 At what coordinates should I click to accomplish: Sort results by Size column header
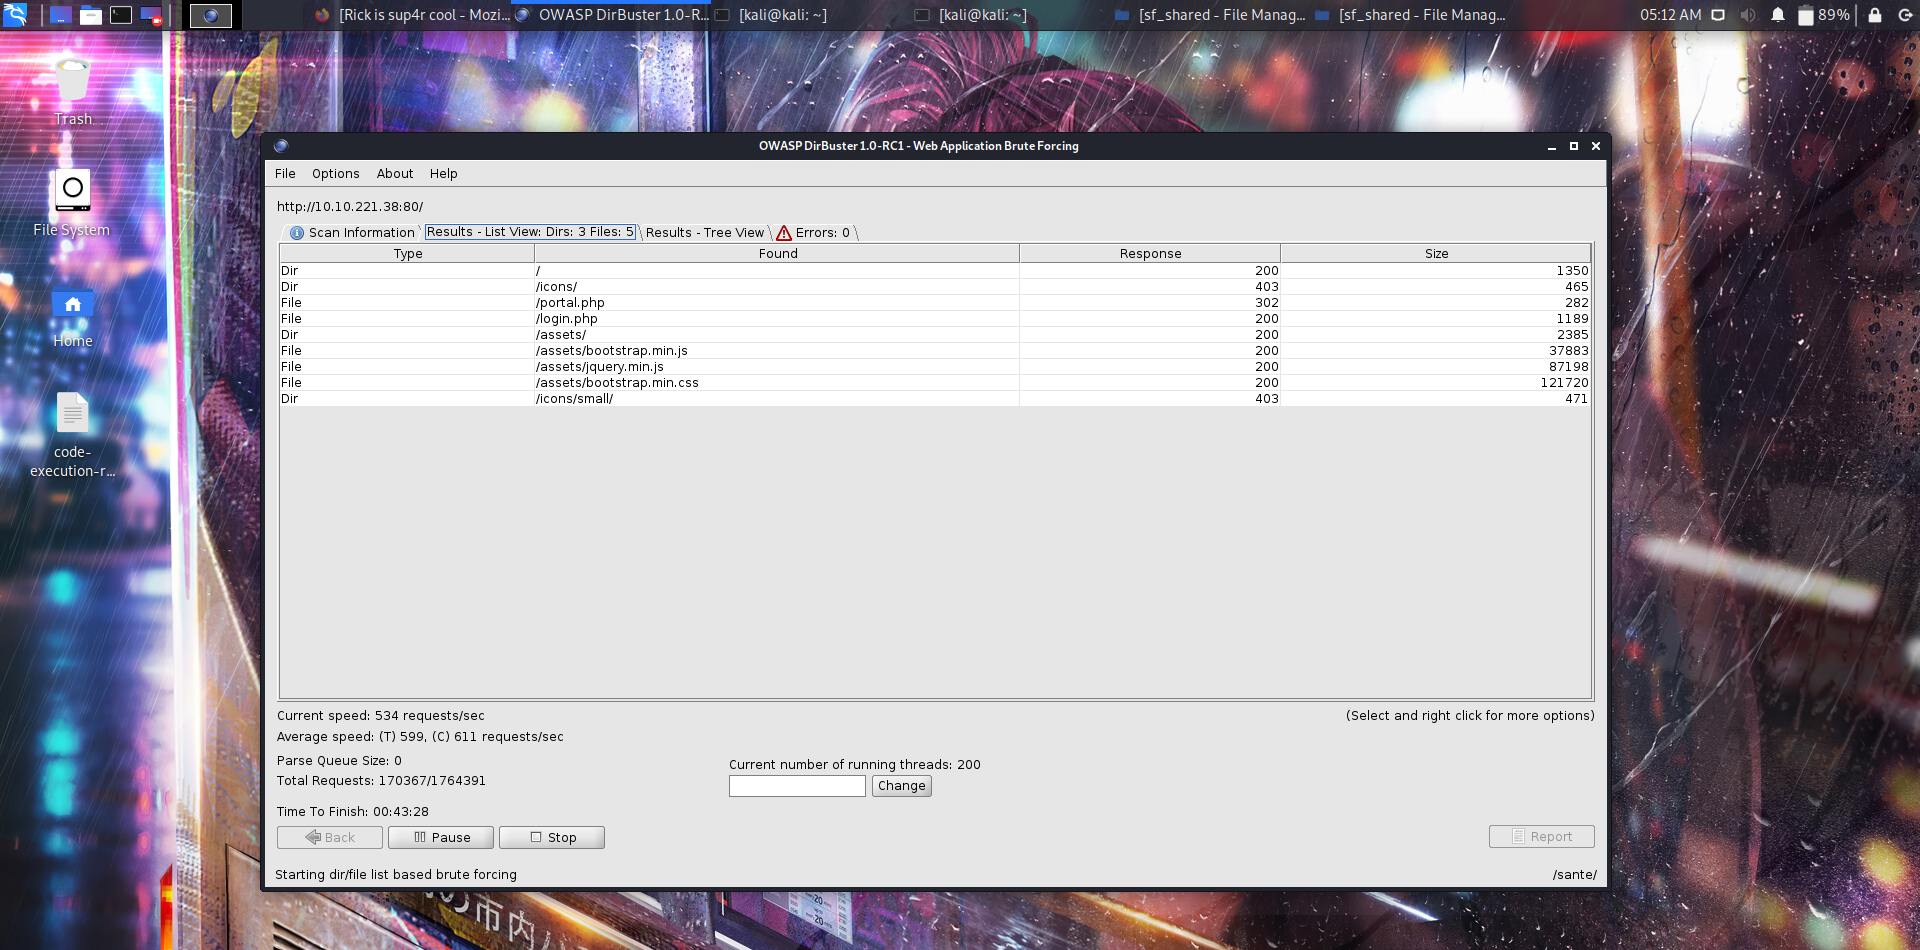[x=1436, y=254]
